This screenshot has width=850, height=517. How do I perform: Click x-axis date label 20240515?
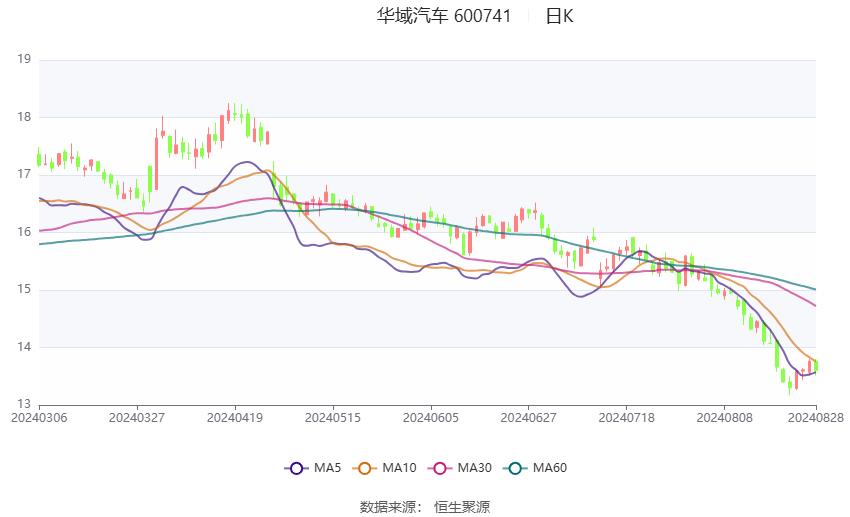(x=333, y=418)
